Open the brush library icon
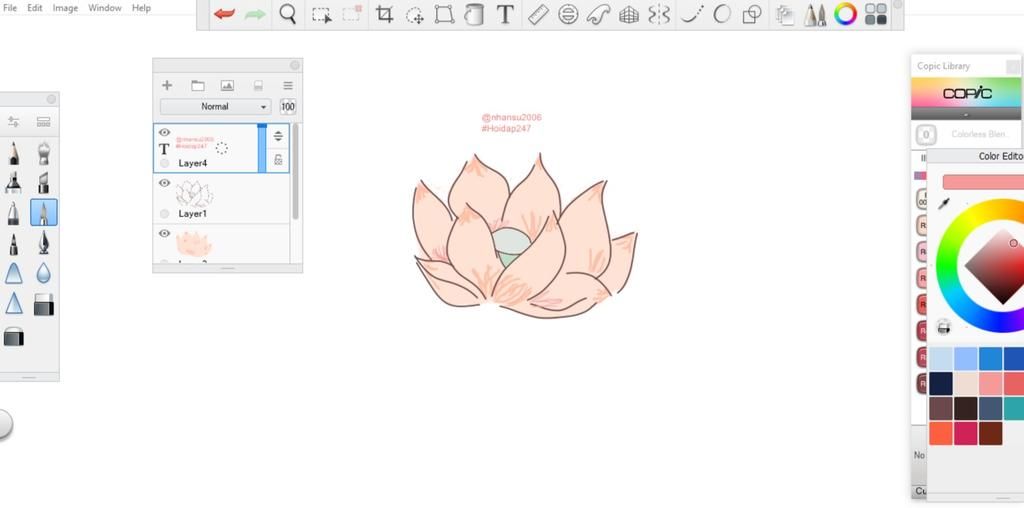 (x=44, y=121)
